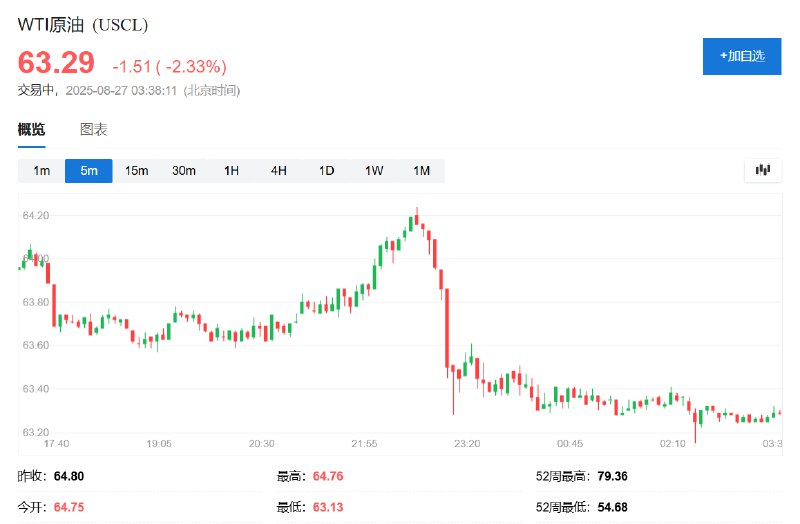Image resolution: width=800 pixels, height=524 pixels.
Task: Click the 52周最高 value 79.36
Action: pyautogui.click(x=612, y=477)
